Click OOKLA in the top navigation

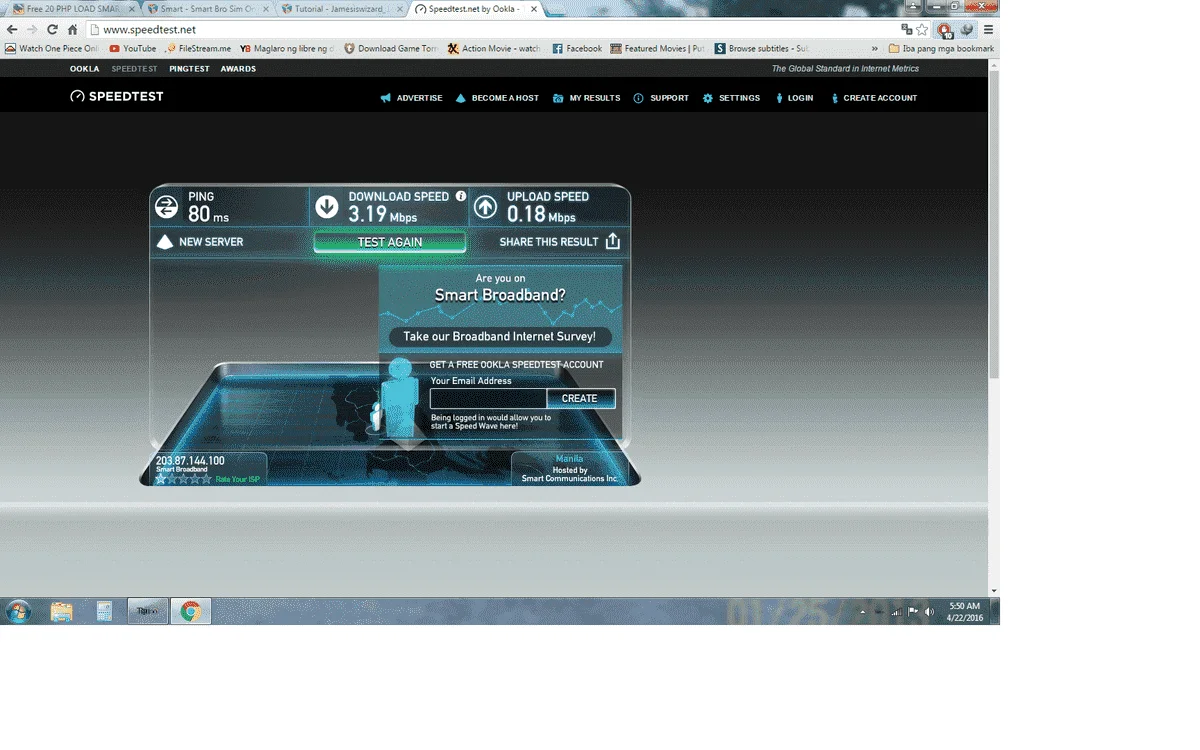[84, 69]
